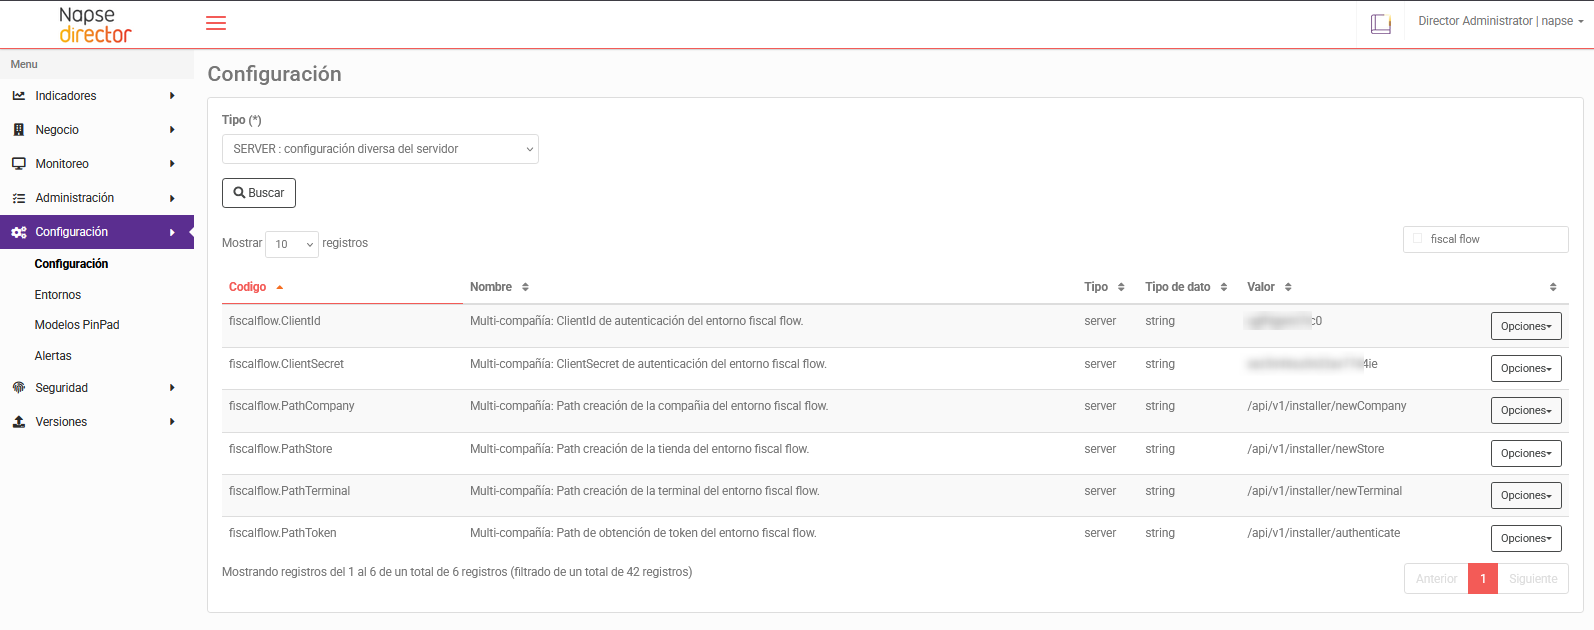Click the Versiones upload icon

[19, 422]
